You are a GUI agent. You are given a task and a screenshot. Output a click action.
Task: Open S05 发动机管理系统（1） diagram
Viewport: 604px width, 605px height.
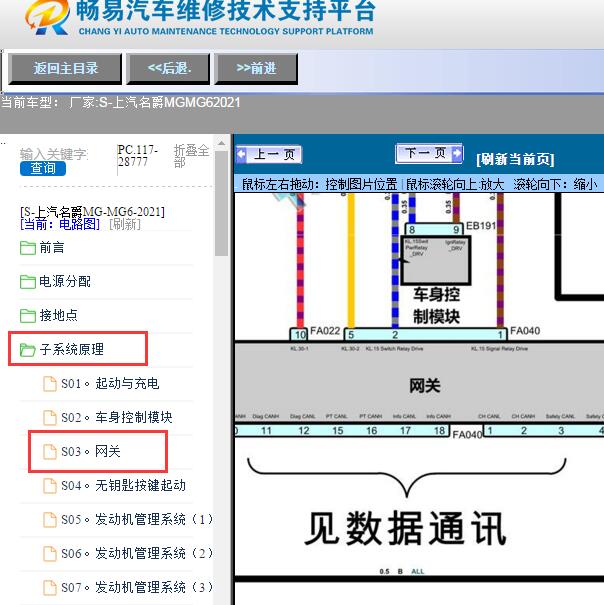tap(137, 519)
